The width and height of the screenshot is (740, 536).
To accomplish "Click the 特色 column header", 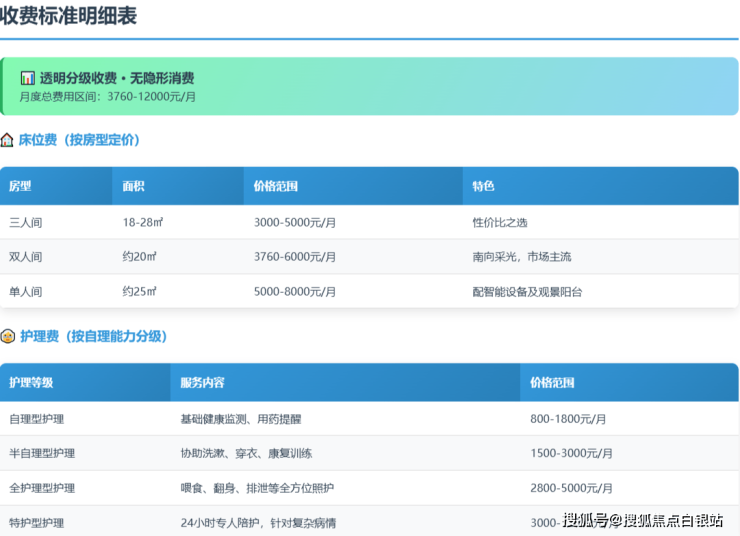I will pyautogui.click(x=484, y=186).
